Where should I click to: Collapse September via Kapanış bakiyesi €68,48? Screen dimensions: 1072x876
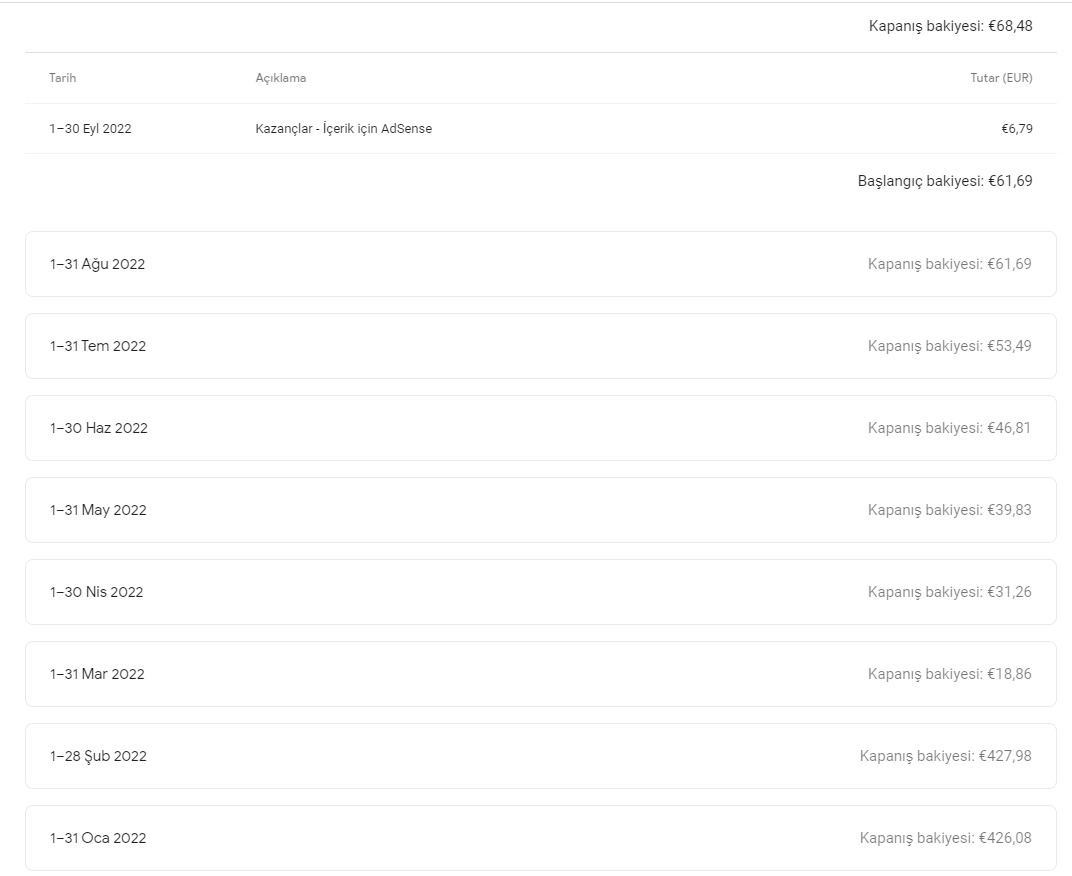tap(950, 26)
